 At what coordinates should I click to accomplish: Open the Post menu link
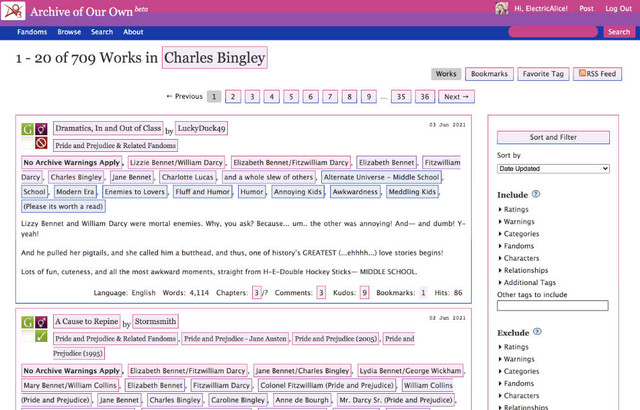[586, 9]
